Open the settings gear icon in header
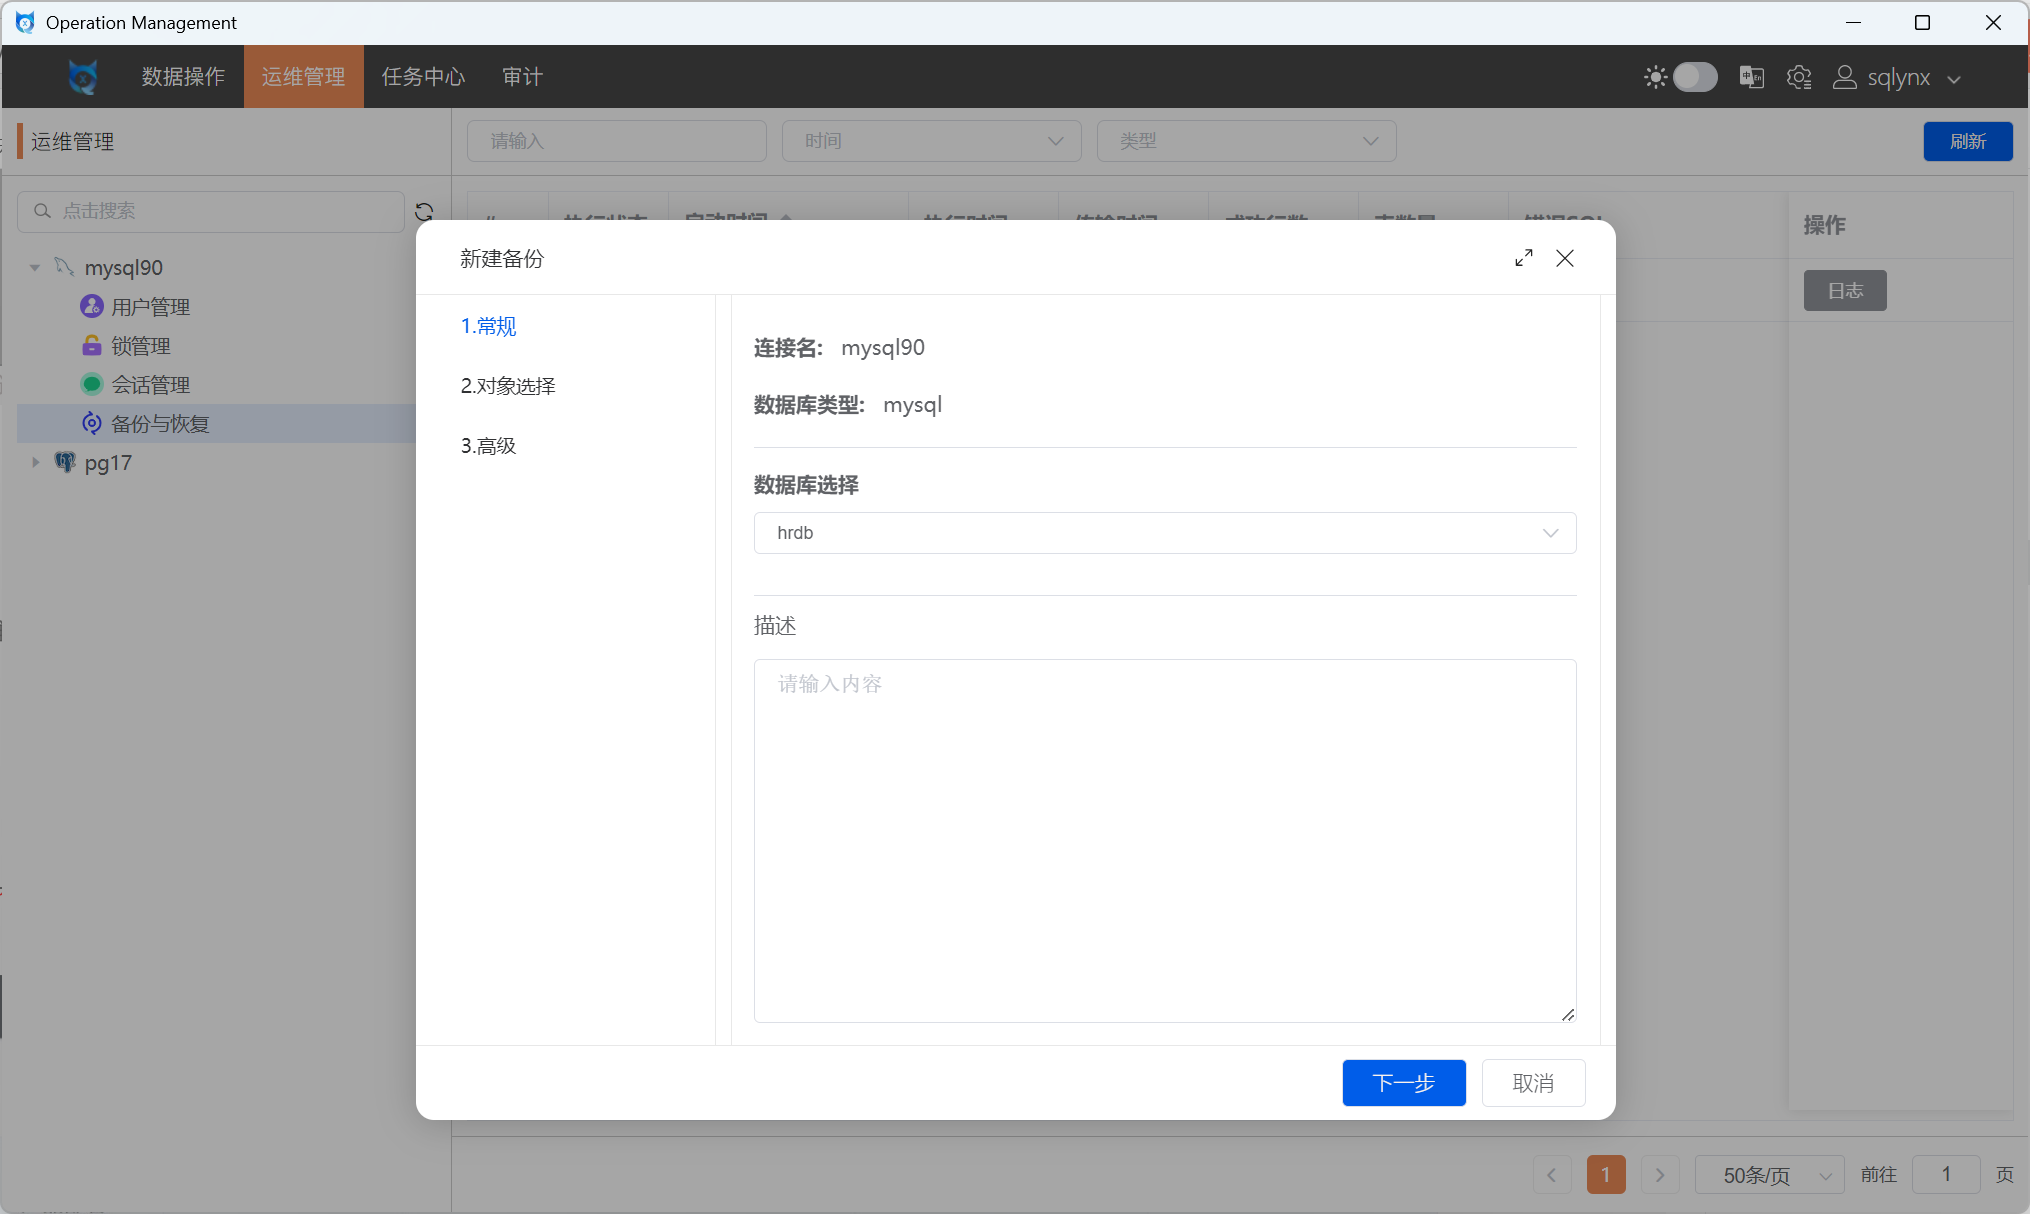The width and height of the screenshot is (2030, 1214). pyautogui.click(x=1799, y=77)
